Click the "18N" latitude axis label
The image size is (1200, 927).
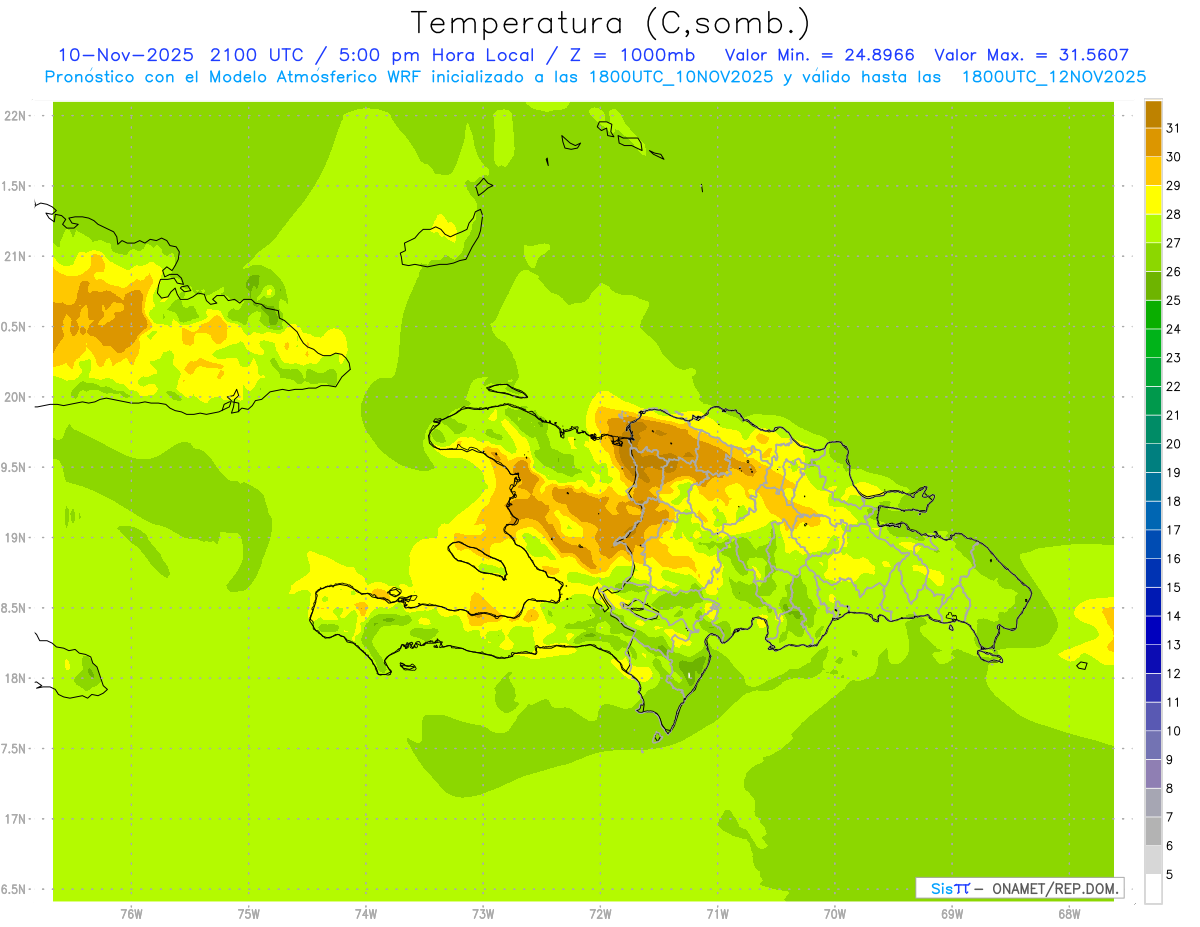point(14,678)
